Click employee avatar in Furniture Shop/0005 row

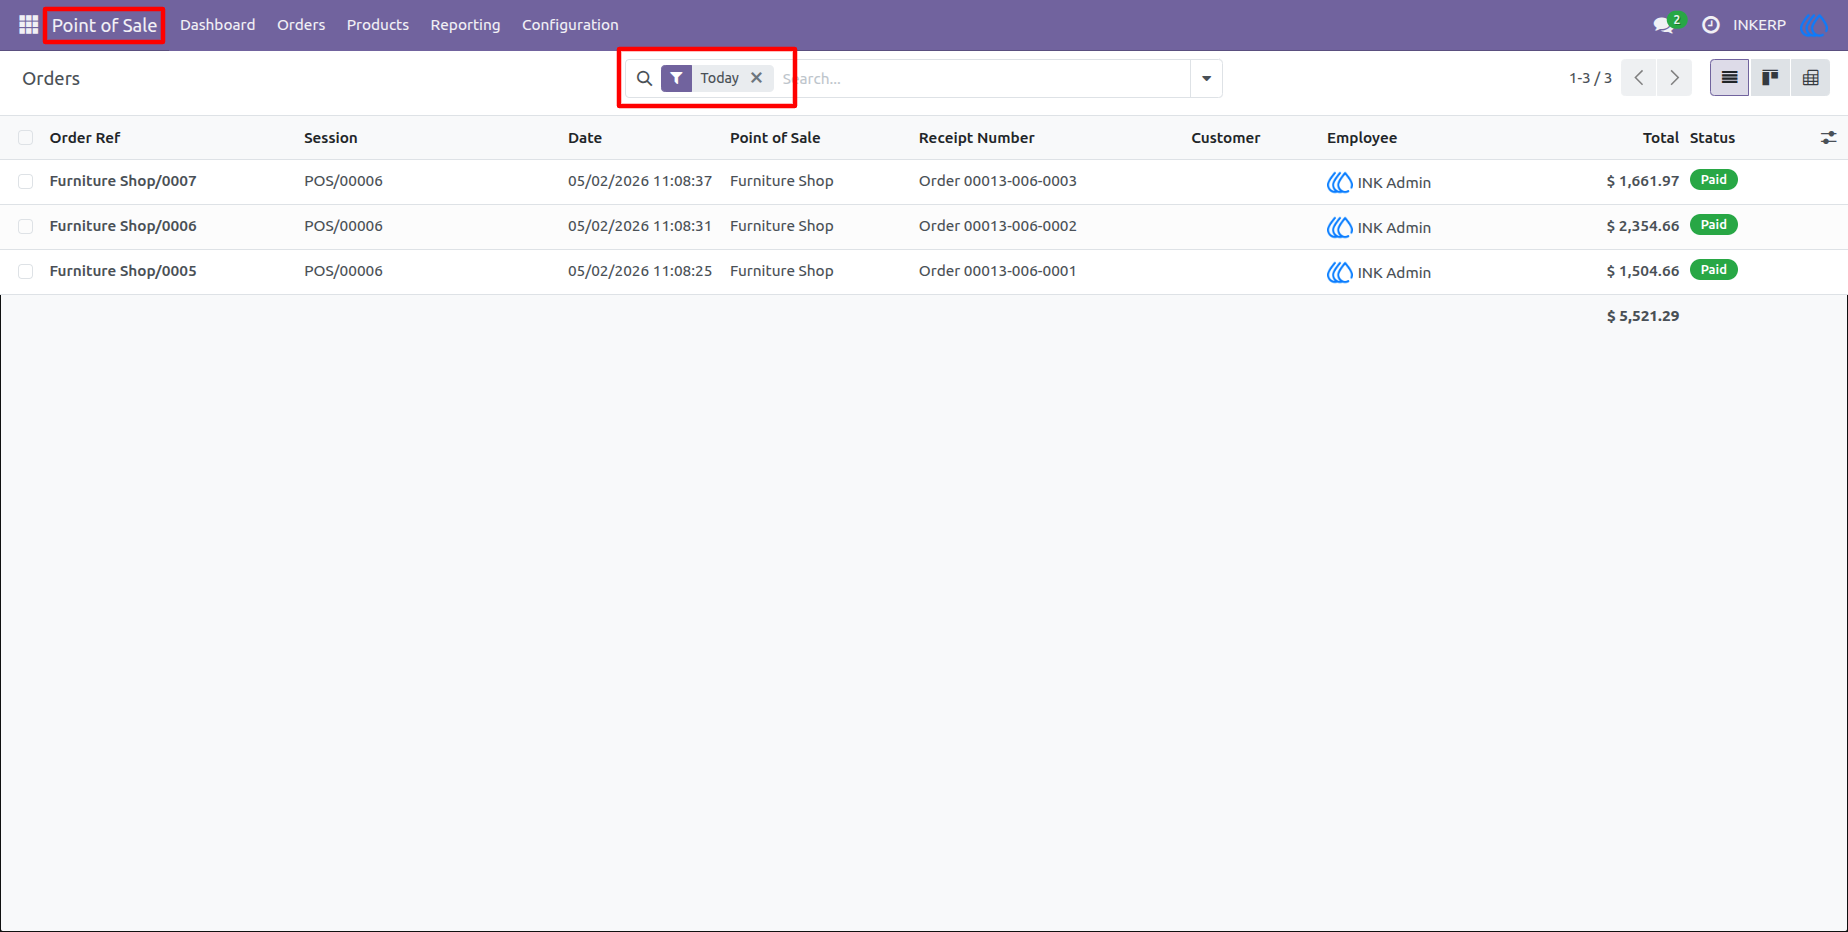1339,272
